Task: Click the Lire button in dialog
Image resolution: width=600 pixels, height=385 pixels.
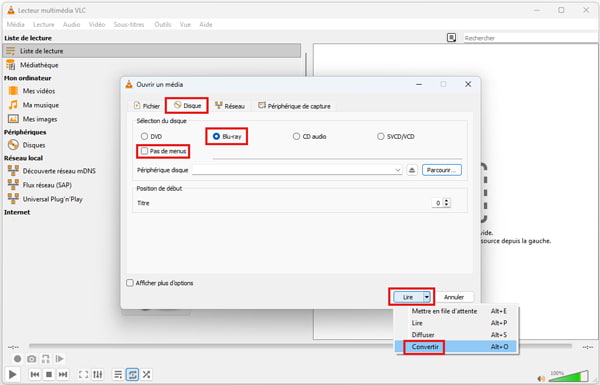Action: [408, 297]
